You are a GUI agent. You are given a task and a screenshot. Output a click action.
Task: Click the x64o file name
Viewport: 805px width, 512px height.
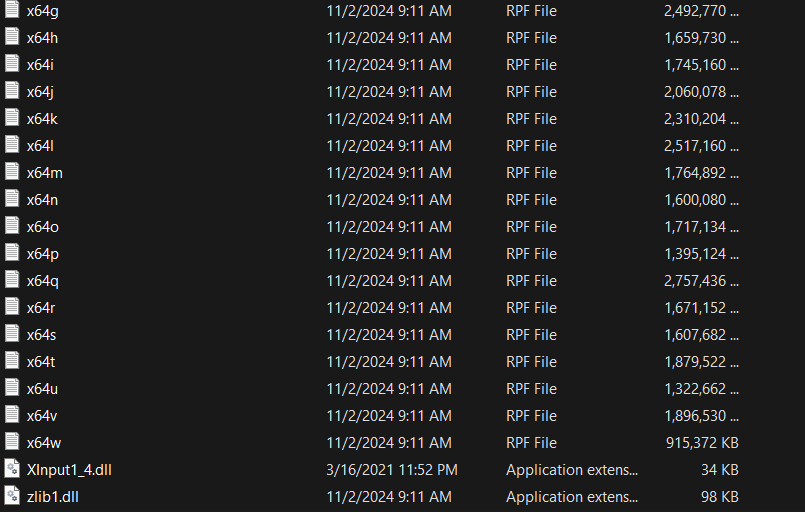43,227
